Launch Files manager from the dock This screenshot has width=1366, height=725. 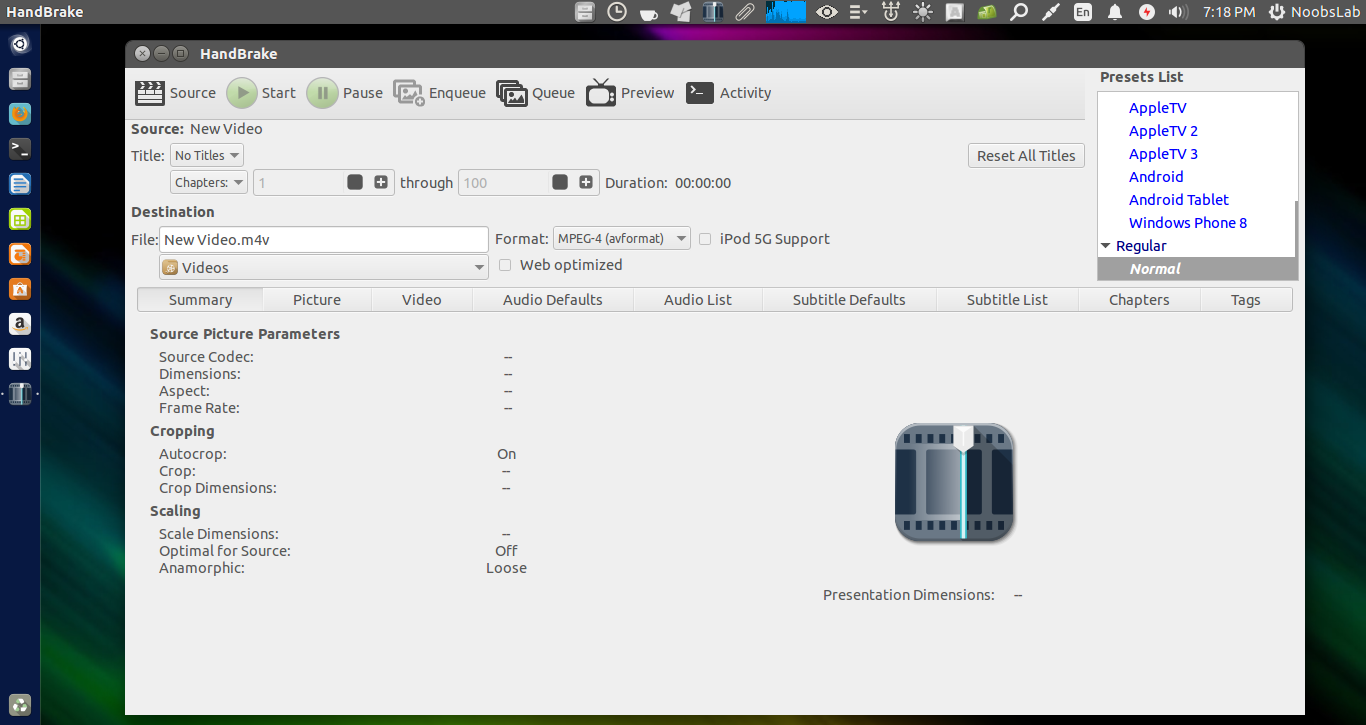pyautogui.click(x=20, y=80)
